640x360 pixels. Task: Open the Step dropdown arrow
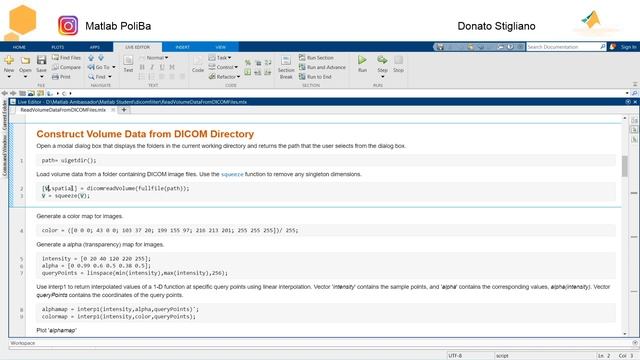tap(382, 77)
